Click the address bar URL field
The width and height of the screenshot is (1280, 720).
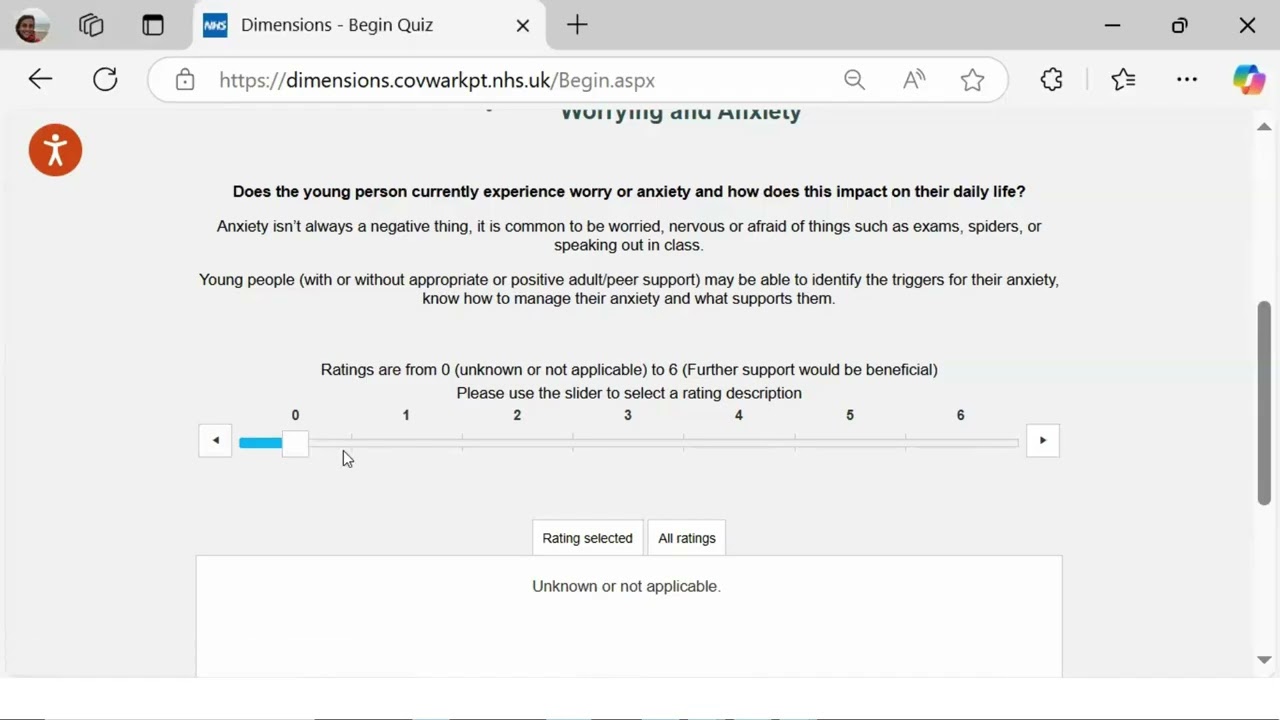click(500, 80)
